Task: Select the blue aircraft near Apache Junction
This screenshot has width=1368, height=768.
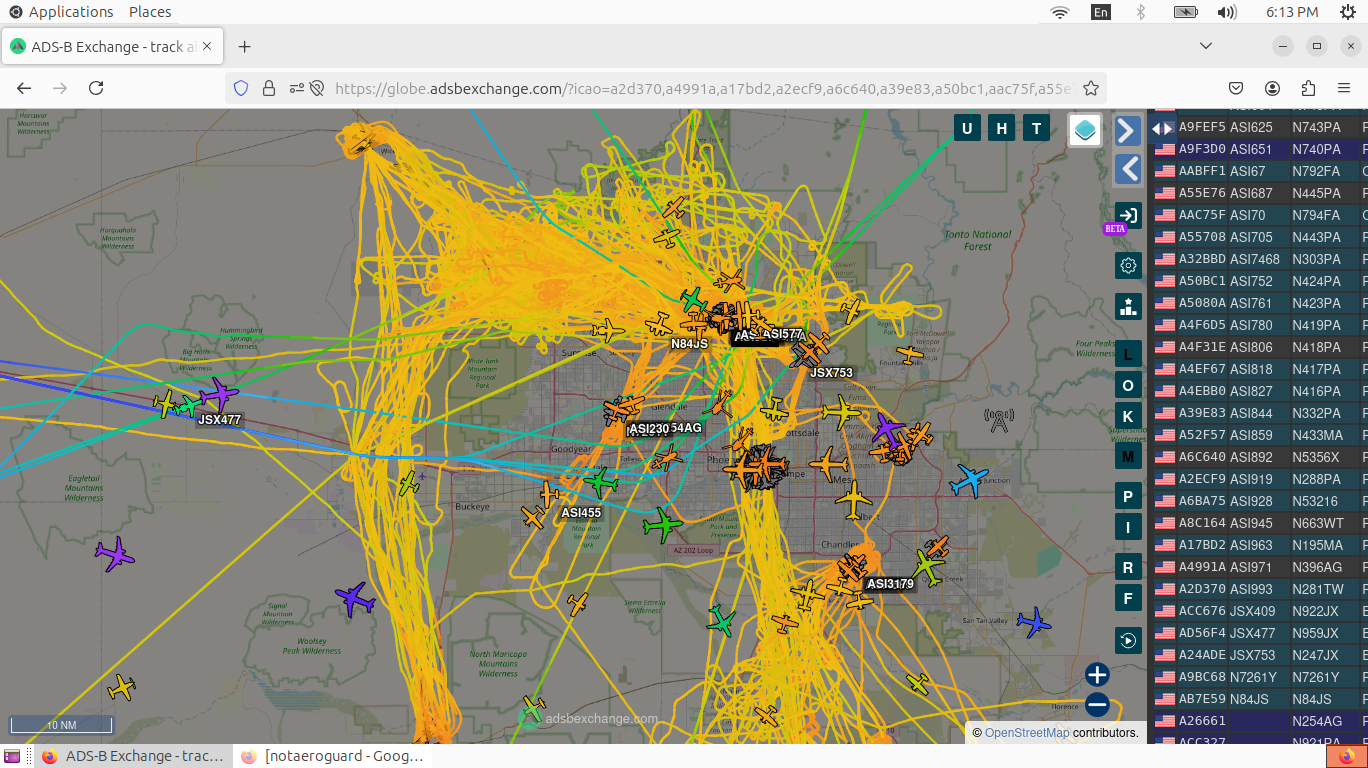Action: coord(968,481)
